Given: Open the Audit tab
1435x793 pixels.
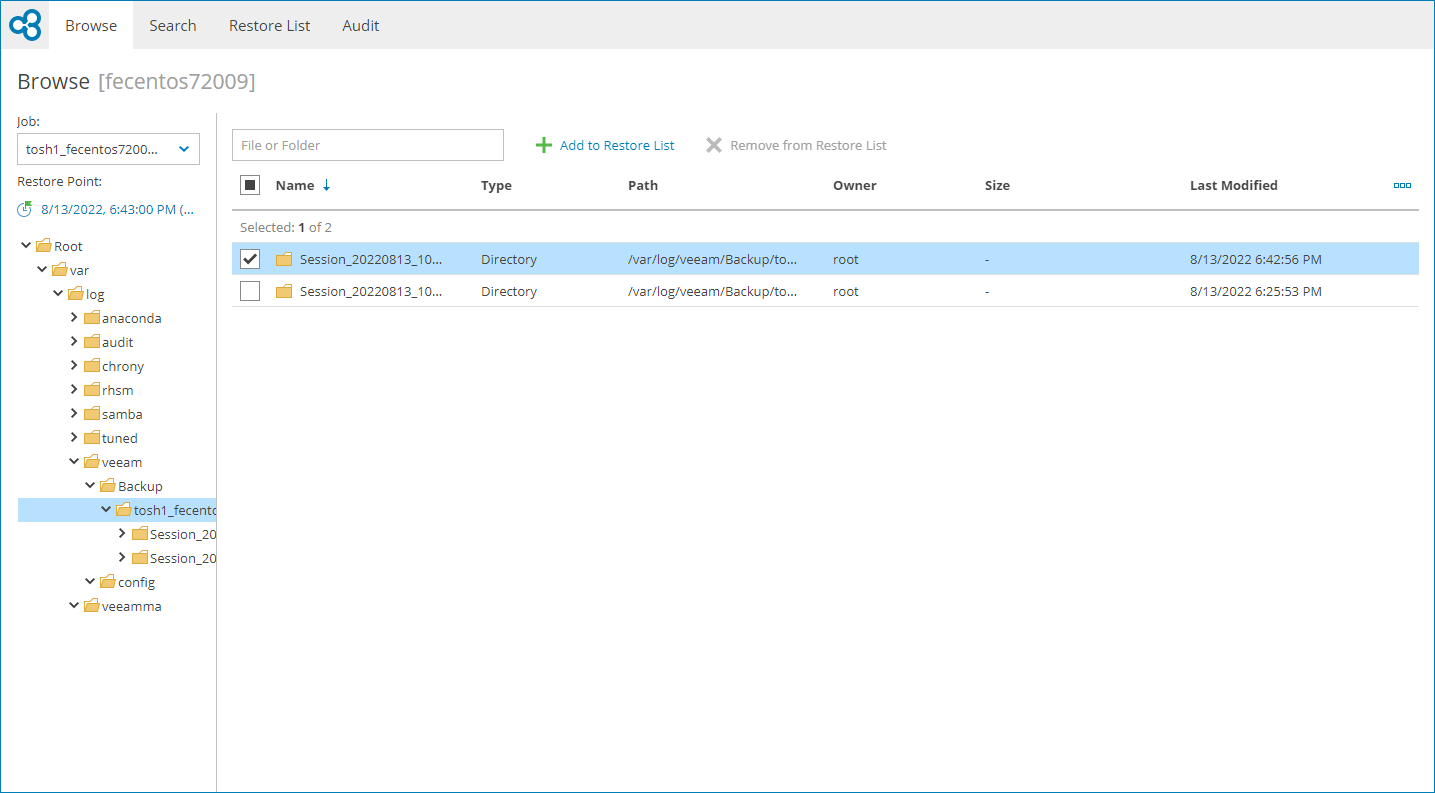Looking at the screenshot, I should tap(360, 25).
